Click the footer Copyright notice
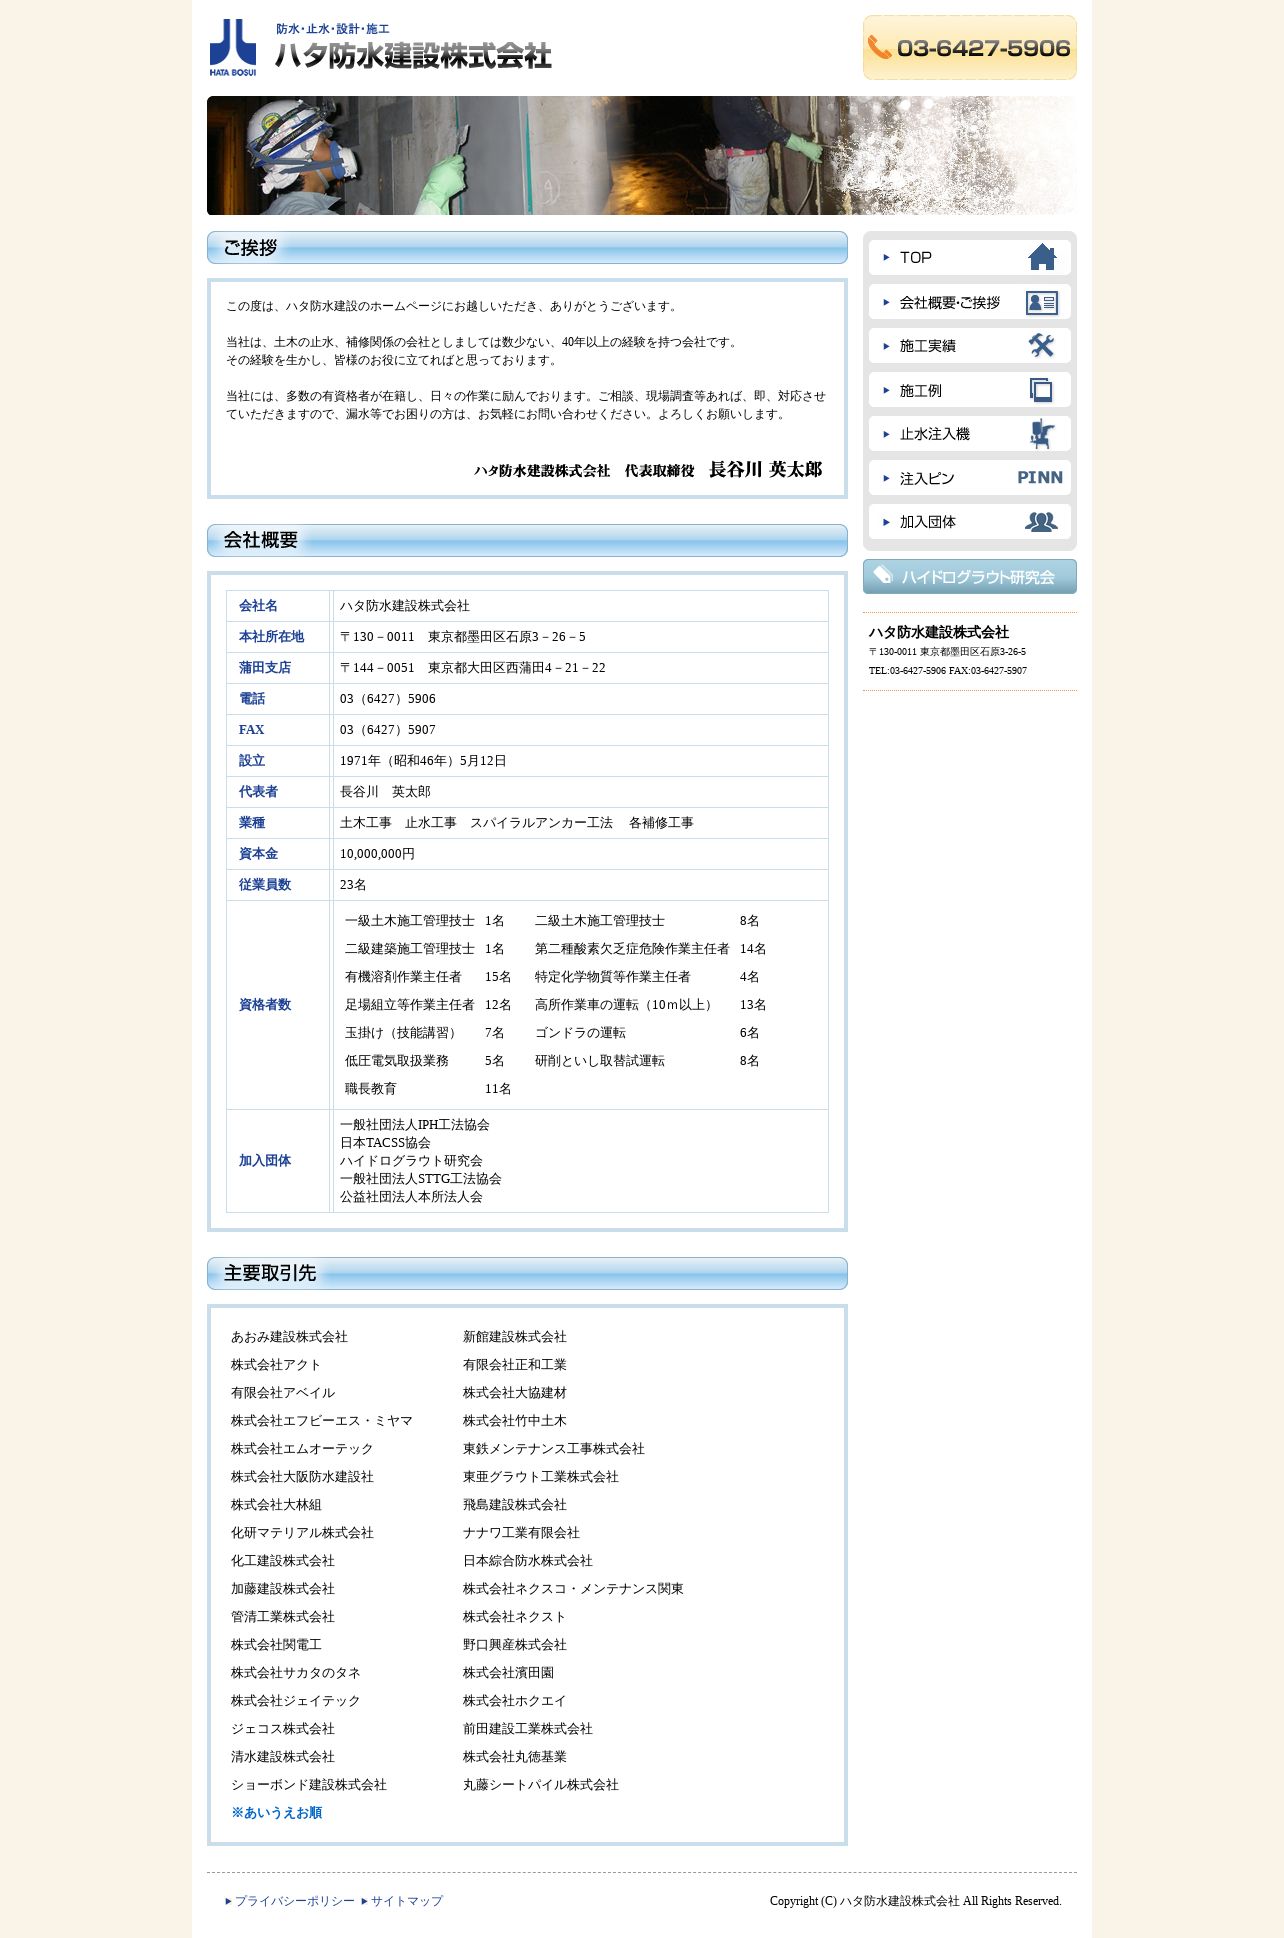This screenshot has width=1284, height=1938. [x=916, y=1901]
